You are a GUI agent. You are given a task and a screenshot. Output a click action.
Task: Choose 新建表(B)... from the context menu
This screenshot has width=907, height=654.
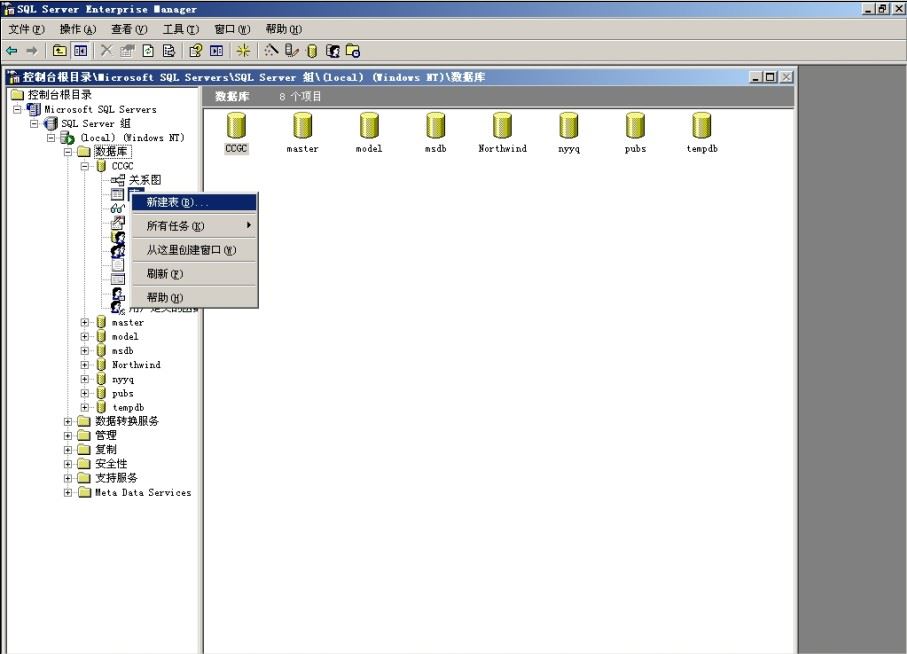[x=195, y=202]
